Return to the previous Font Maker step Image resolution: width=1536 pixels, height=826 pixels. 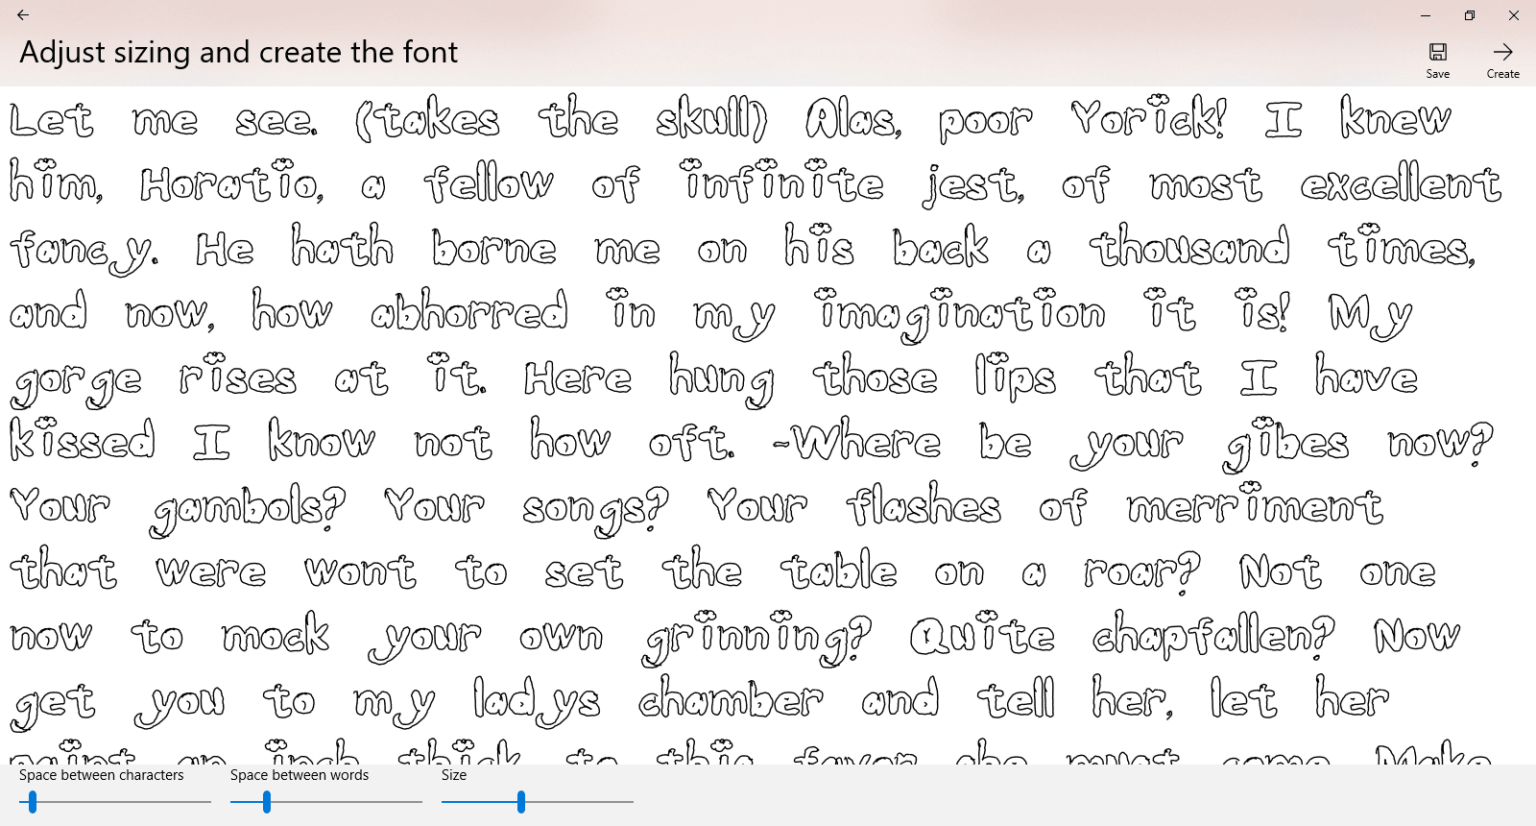[23, 15]
